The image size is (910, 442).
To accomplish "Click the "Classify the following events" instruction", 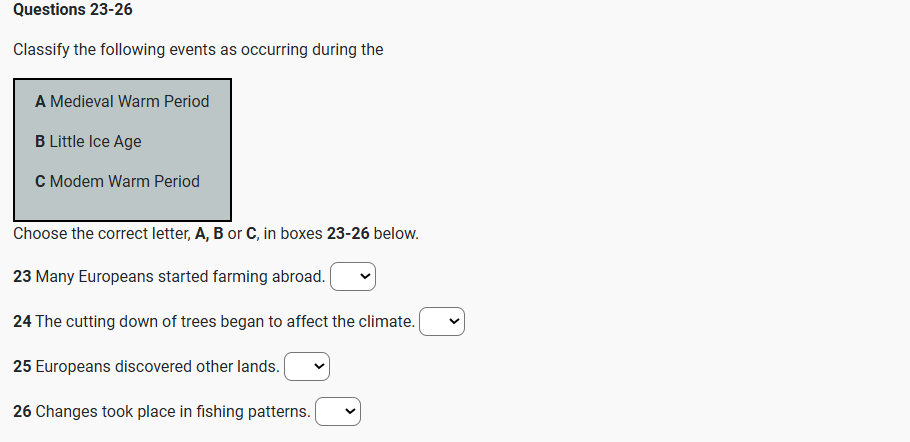I will (x=198, y=49).
